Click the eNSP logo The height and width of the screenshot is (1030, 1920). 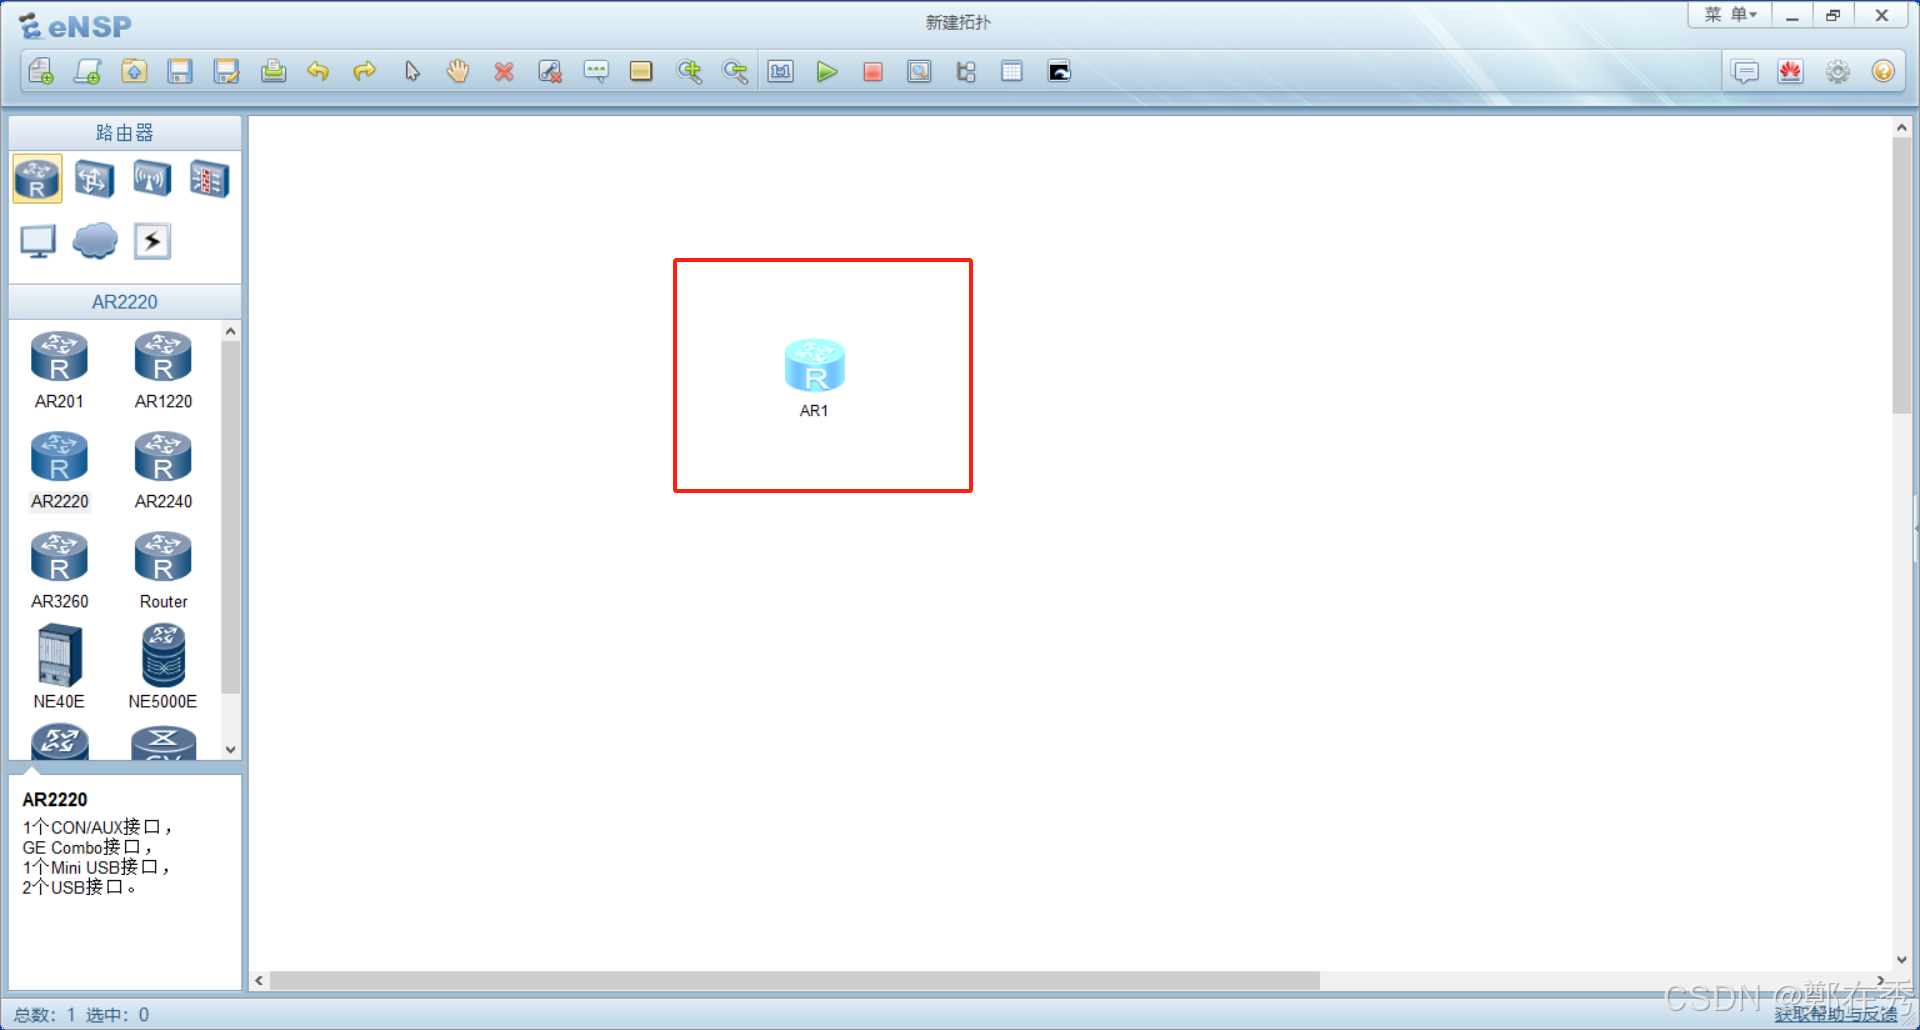(x=76, y=26)
